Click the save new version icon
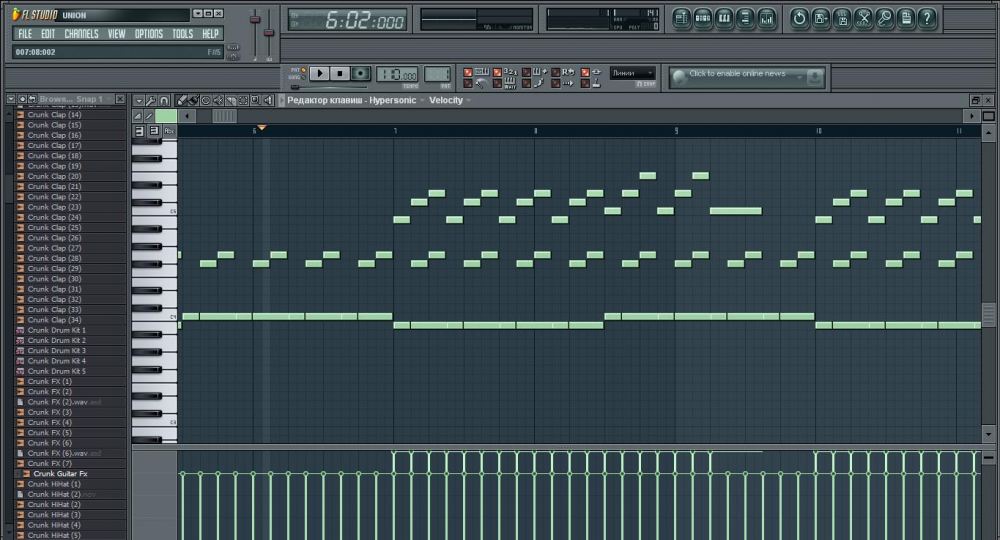1000x540 pixels. click(x=842, y=18)
